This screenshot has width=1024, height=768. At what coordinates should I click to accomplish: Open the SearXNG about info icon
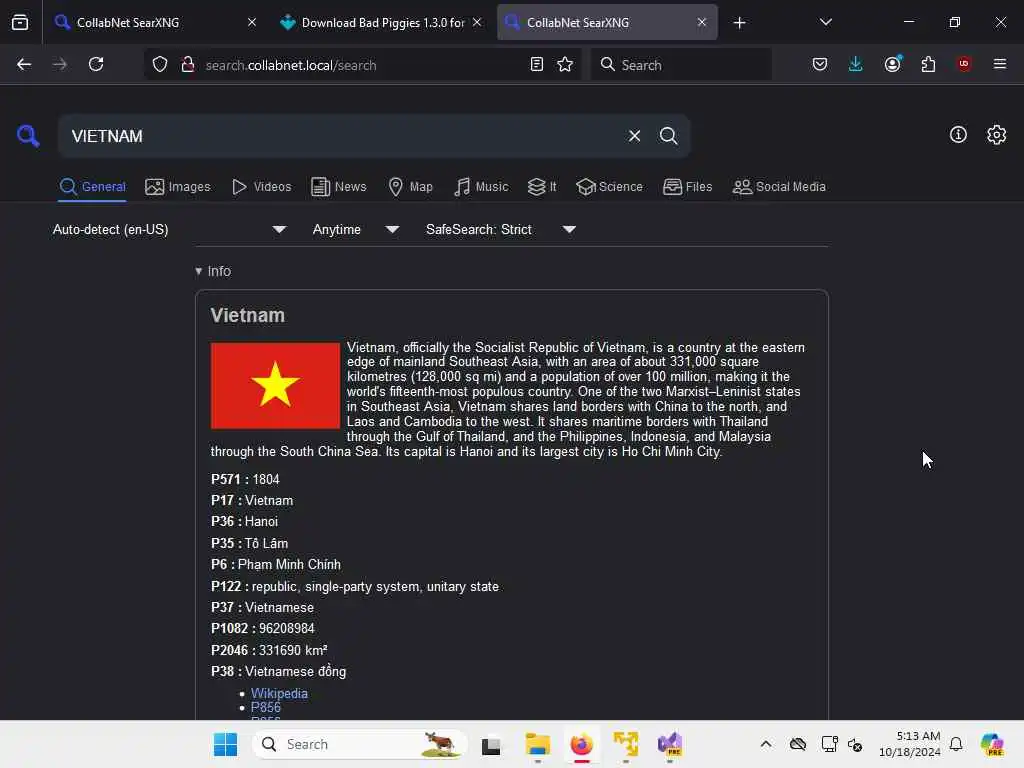click(958, 135)
